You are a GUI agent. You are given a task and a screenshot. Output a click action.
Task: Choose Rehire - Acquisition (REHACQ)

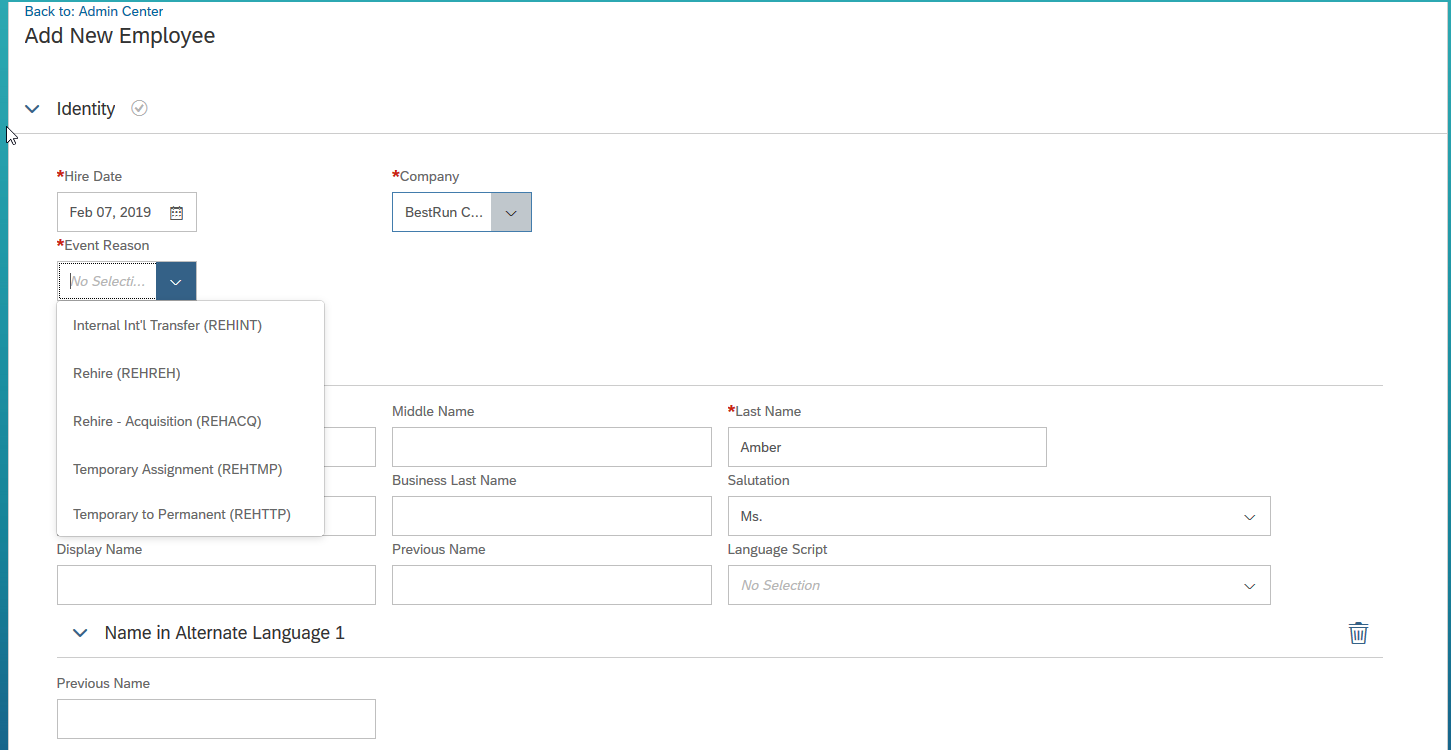click(190, 421)
